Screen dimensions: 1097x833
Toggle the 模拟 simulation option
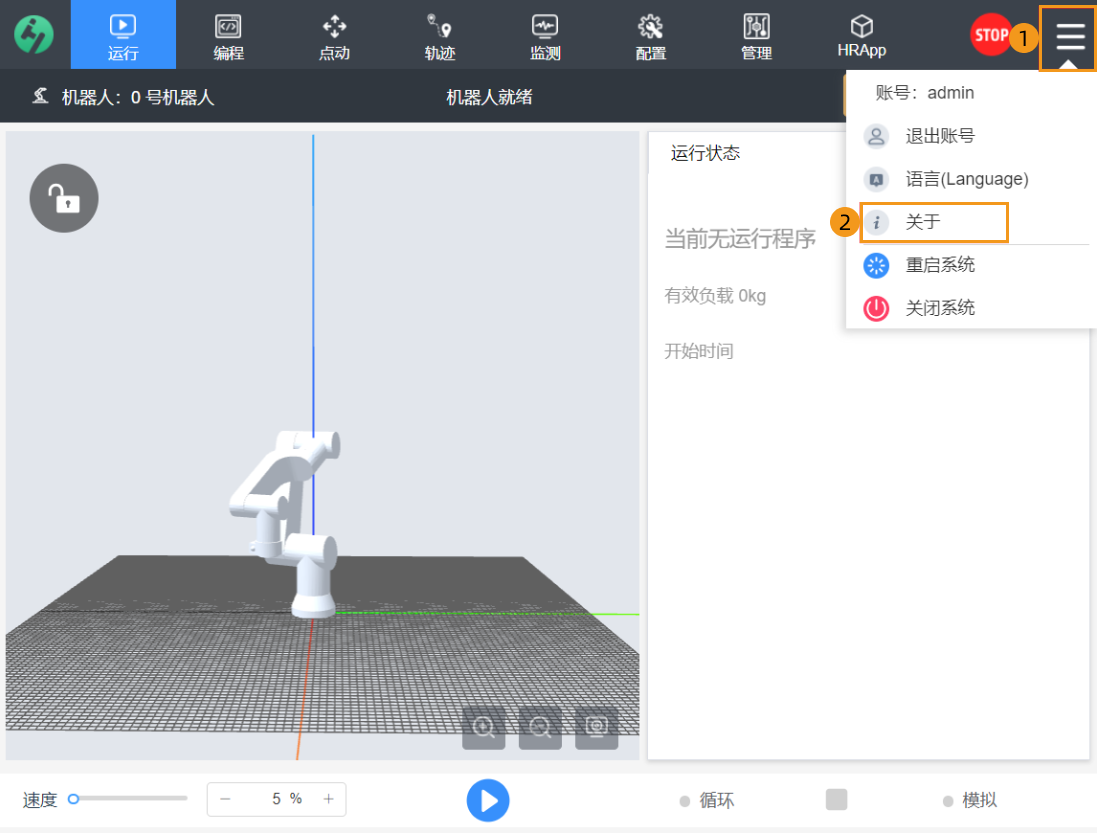pyautogui.click(x=970, y=800)
